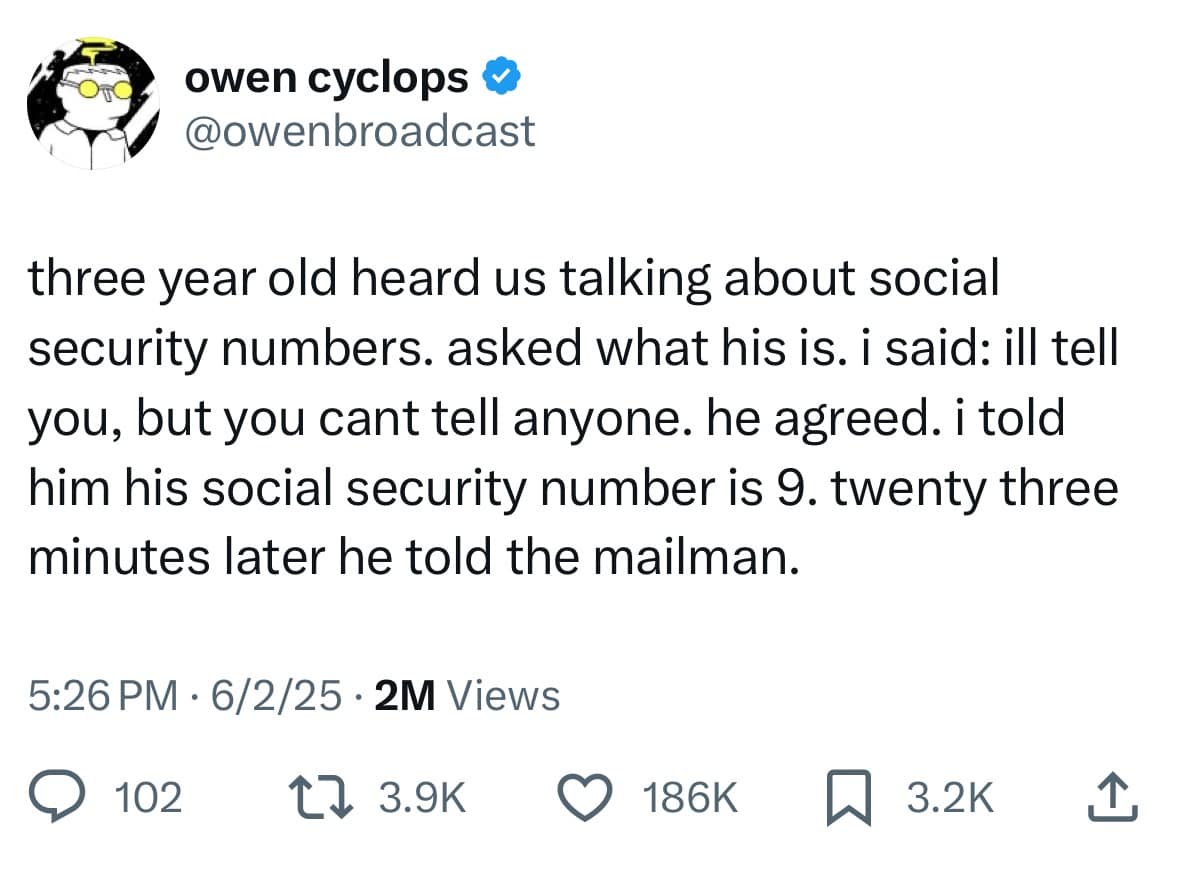Click the blue verified badge

click(500, 76)
